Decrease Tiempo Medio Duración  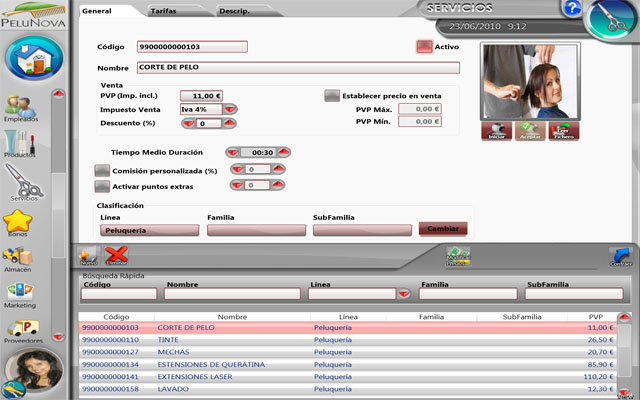233,153
